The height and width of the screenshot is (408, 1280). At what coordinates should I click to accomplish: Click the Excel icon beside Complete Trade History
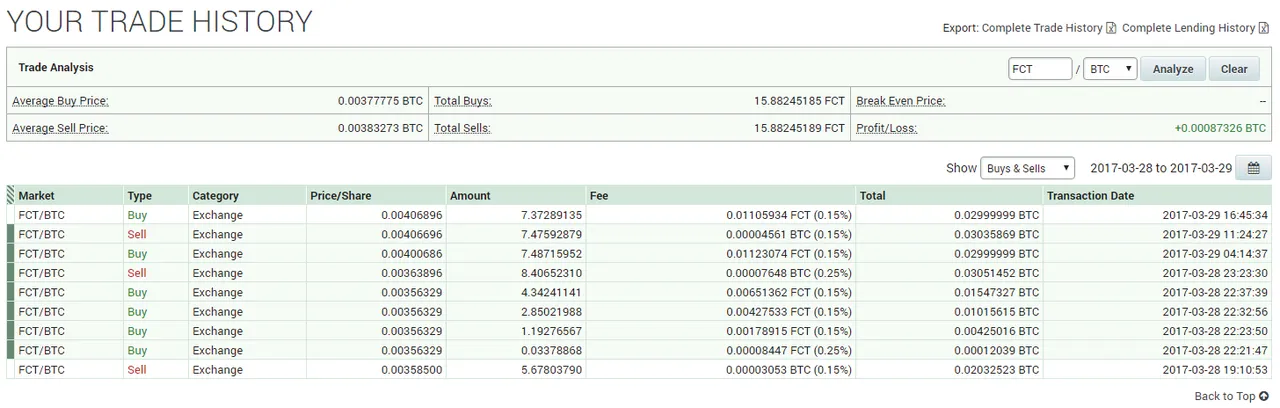click(1111, 28)
